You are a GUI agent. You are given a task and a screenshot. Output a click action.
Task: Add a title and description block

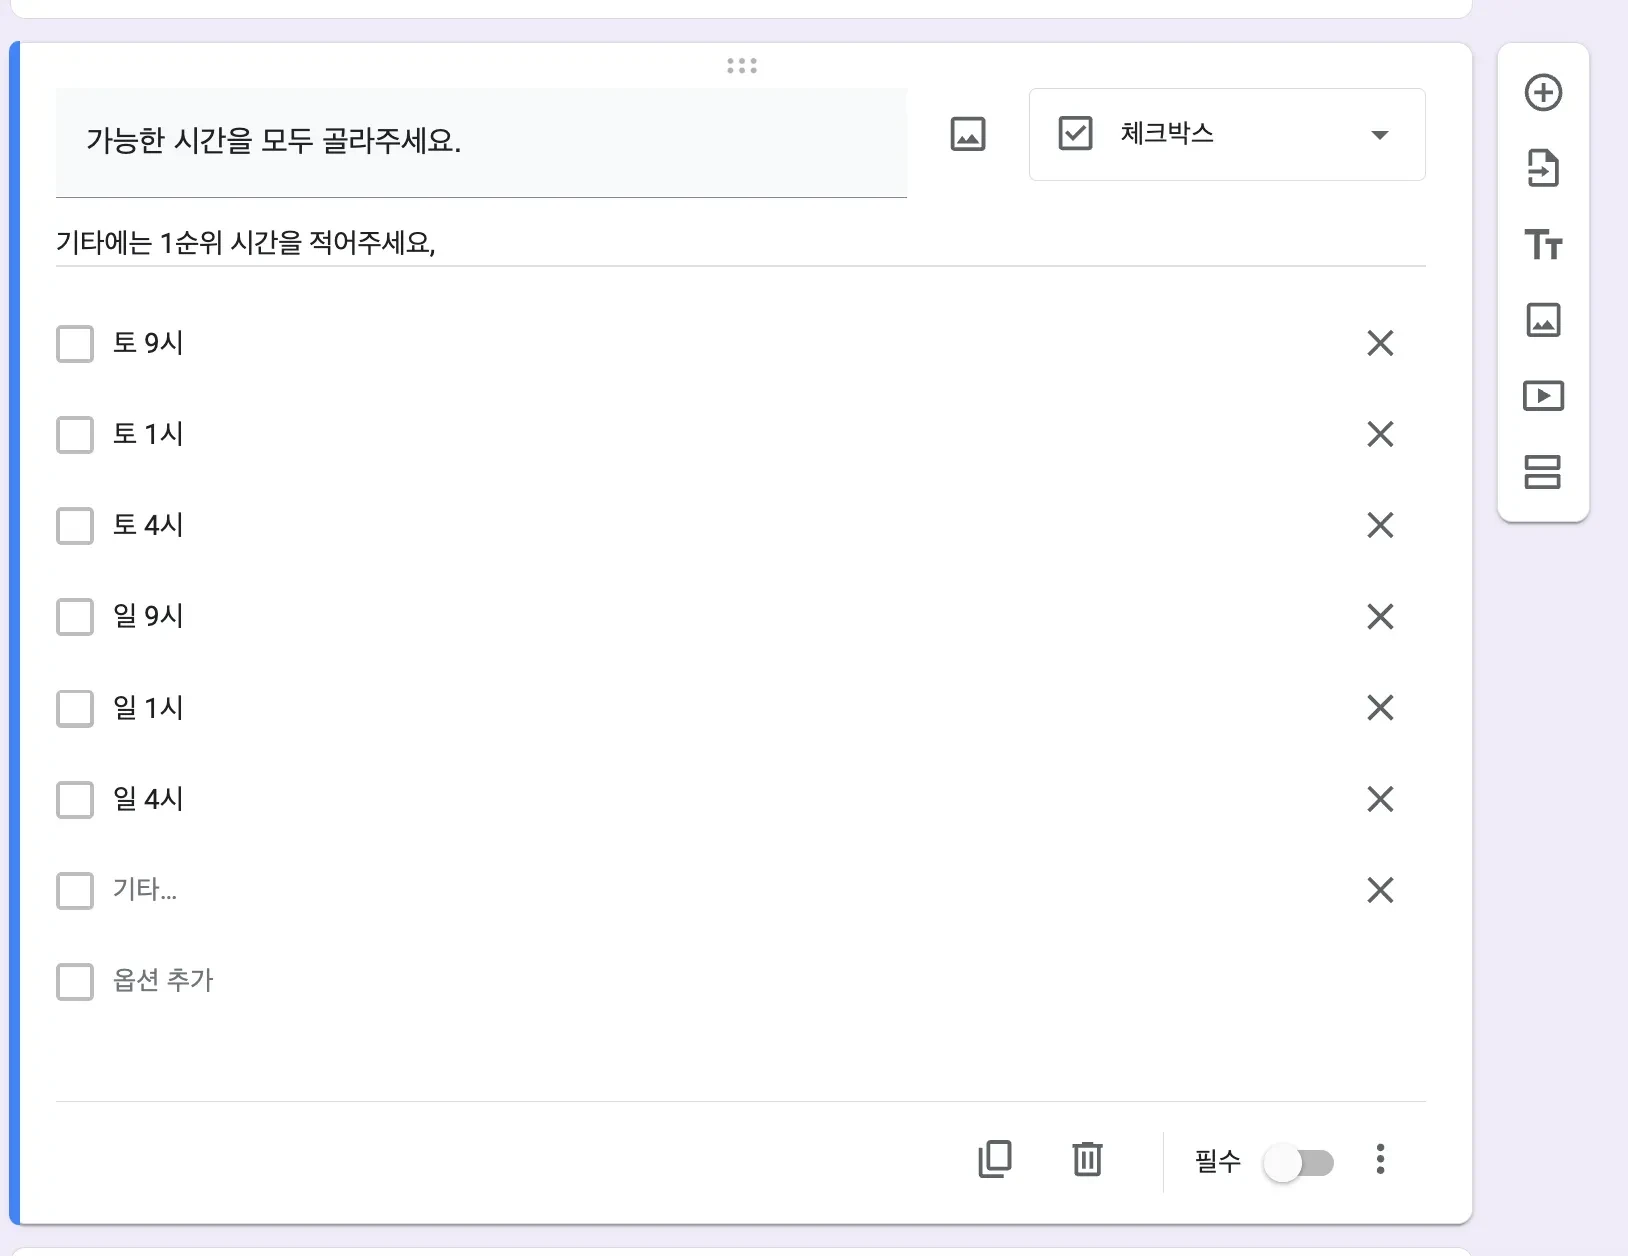(x=1543, y=245)
